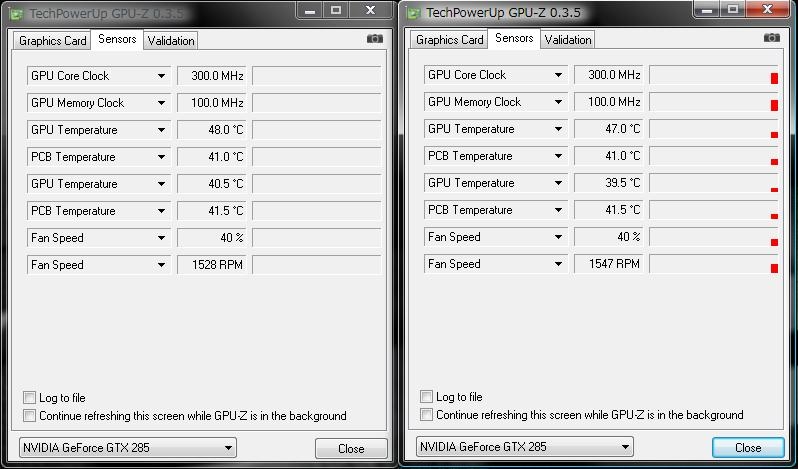Minimize the right GPU-Z window
Viewport: 798px width, 469px height.
click(x=707, y=9)
